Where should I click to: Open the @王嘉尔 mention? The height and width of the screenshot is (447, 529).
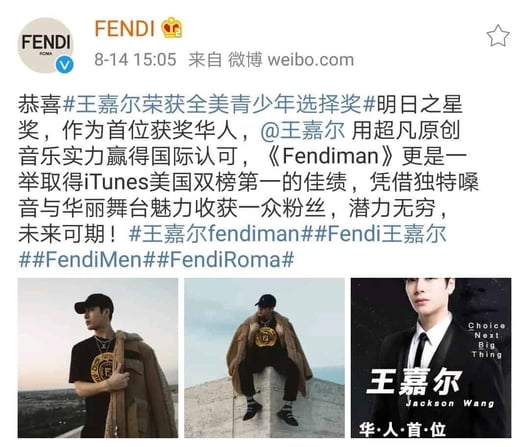pyautogui.click(x=303, y=130)
